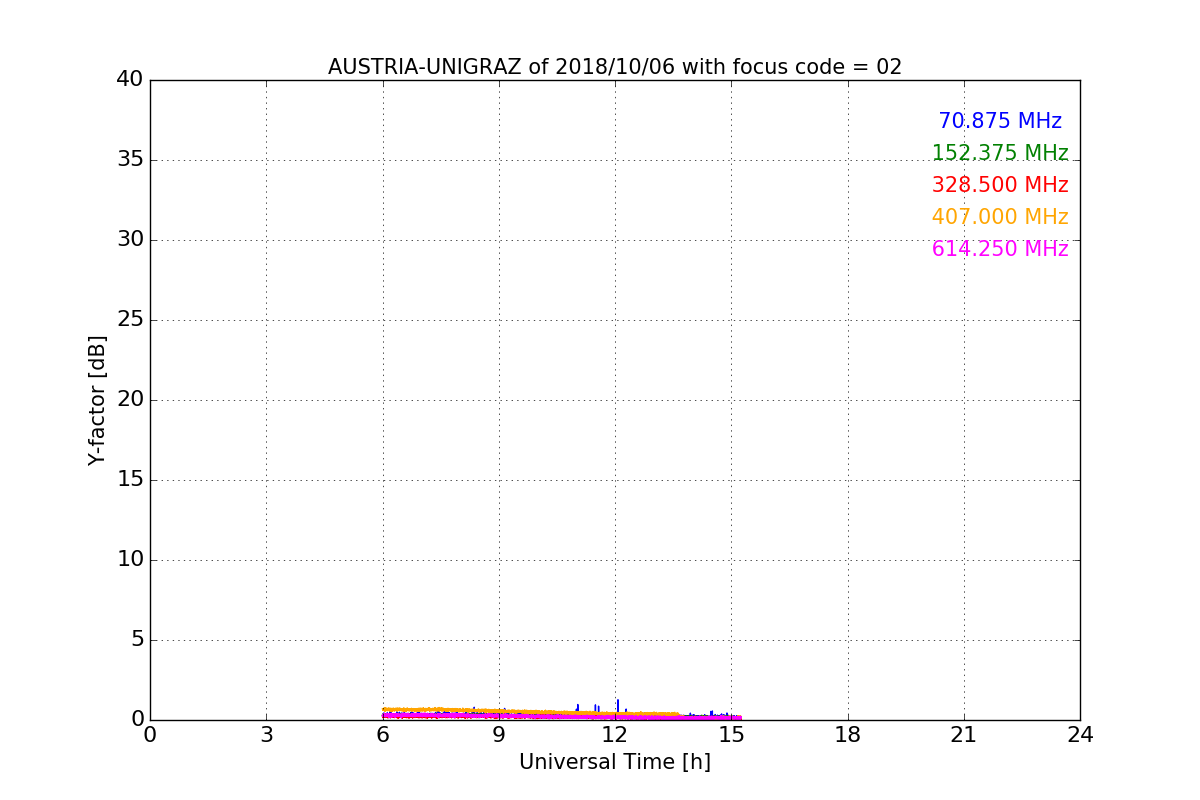Screen dimensions: 1200x800
Task: Click the plot title AUSTRIA-UNIGRAZ of 2018/10/06
Action: [x=615, y=67]
